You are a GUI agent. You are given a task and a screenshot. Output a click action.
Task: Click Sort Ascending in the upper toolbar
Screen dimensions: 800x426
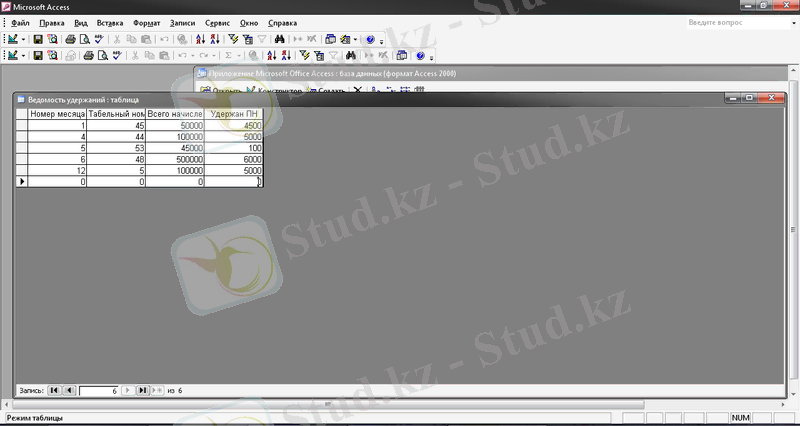tap(201, 39)
